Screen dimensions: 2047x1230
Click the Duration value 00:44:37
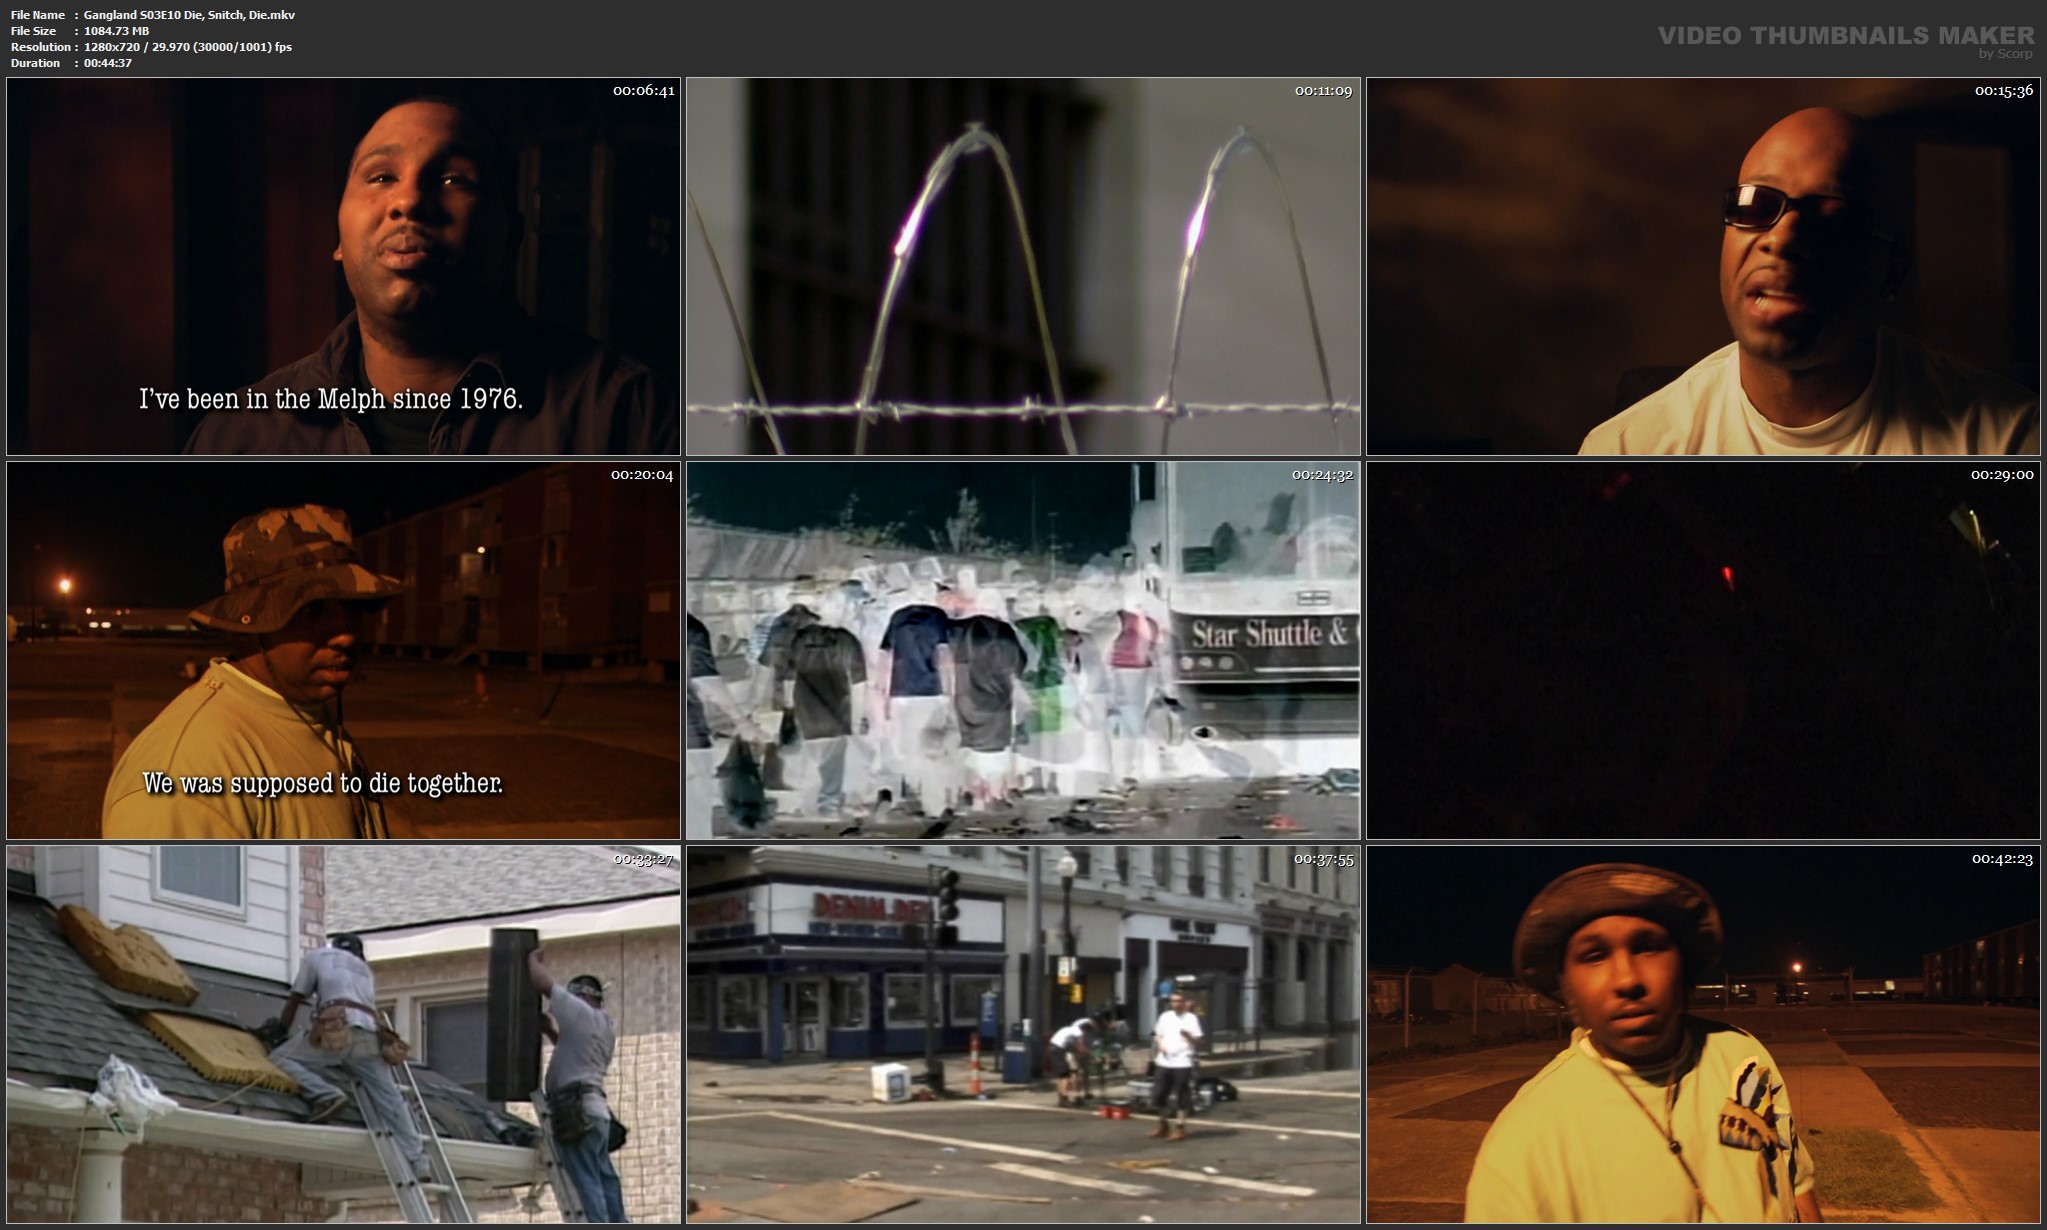pyautogui.click(x=108, y=63)
